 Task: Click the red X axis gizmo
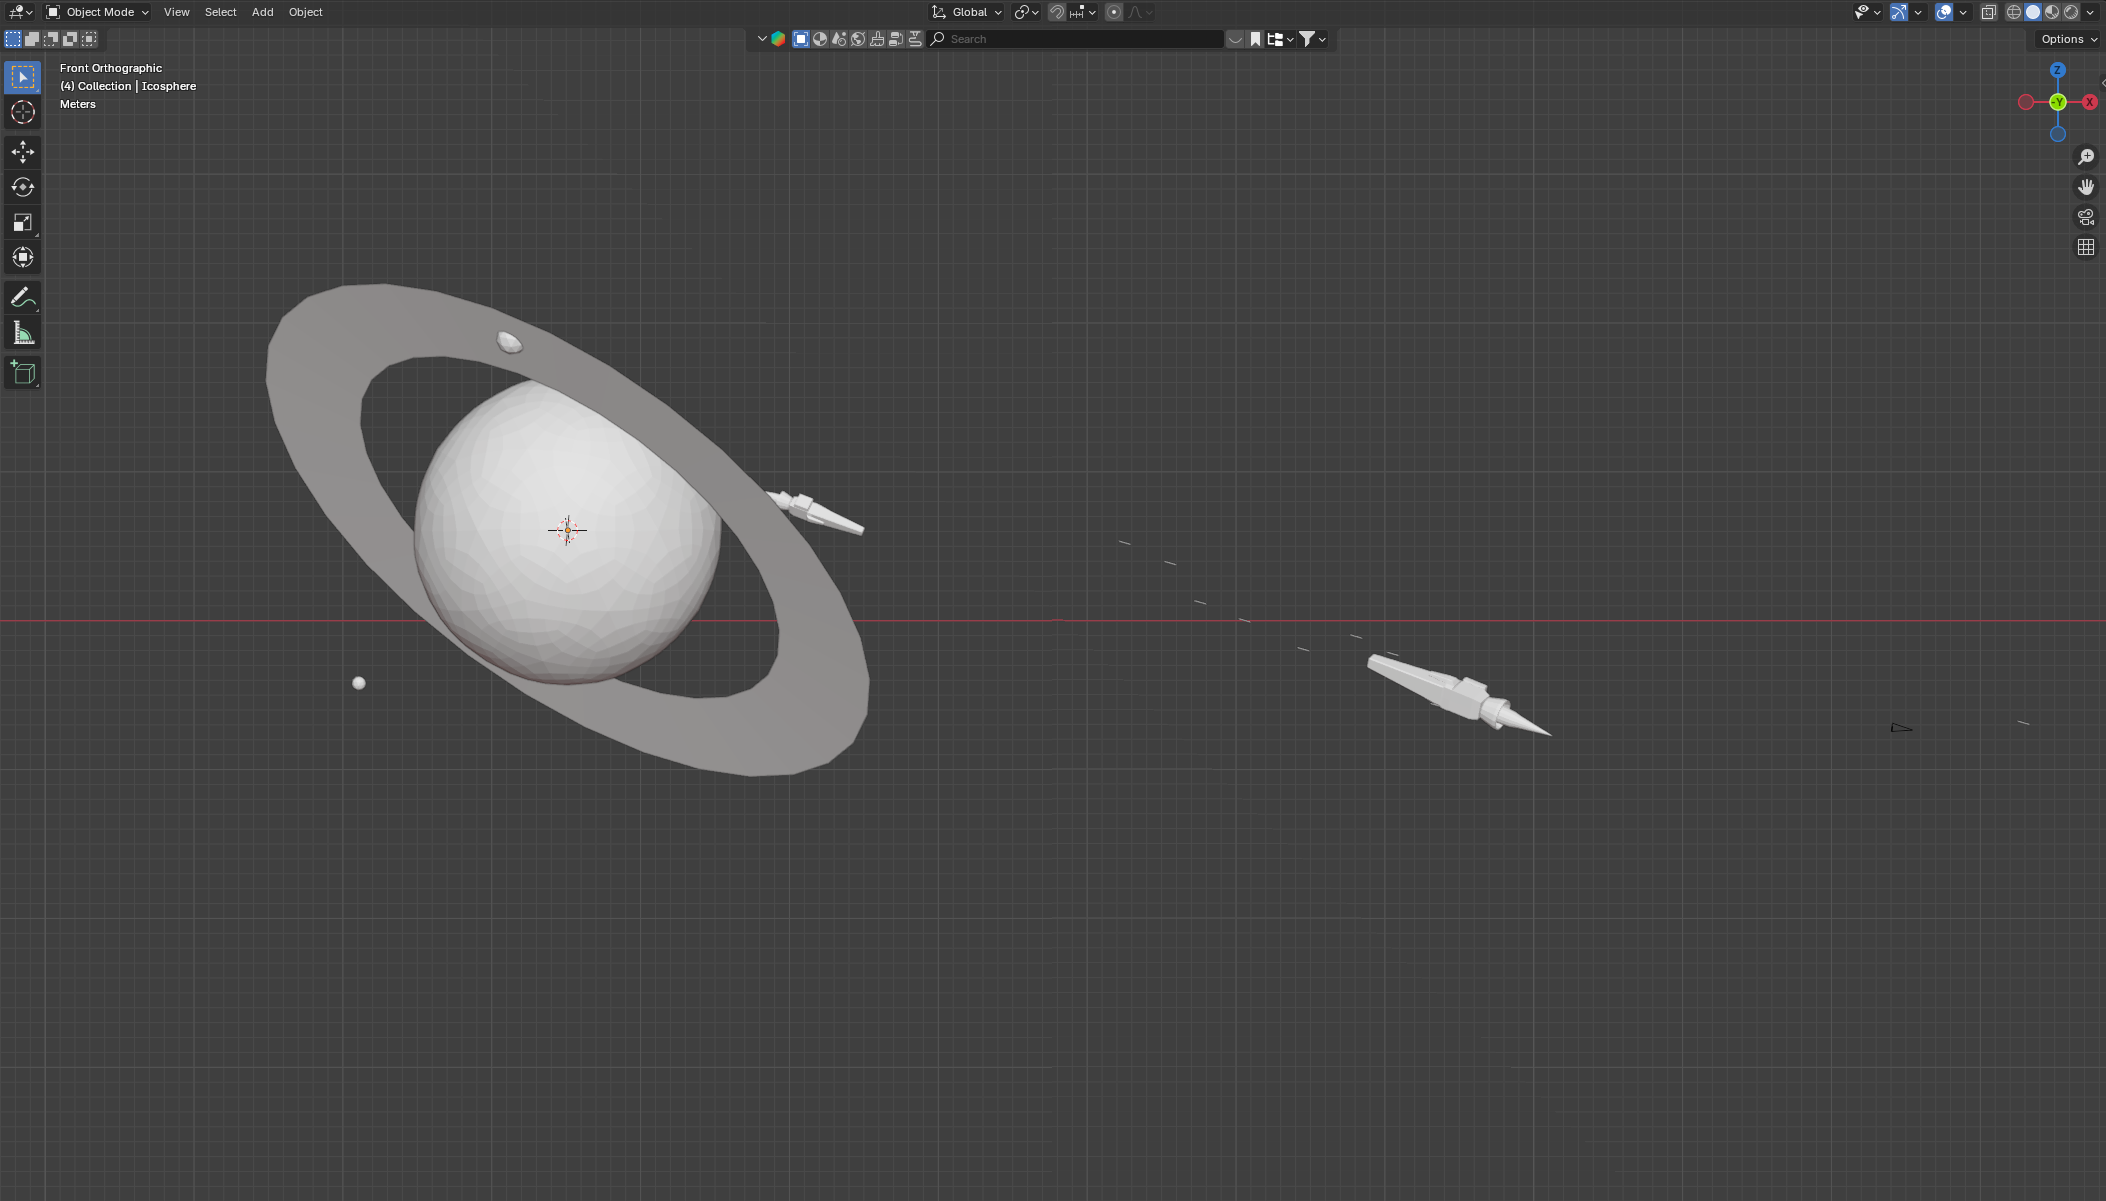tap(2089, 102)
